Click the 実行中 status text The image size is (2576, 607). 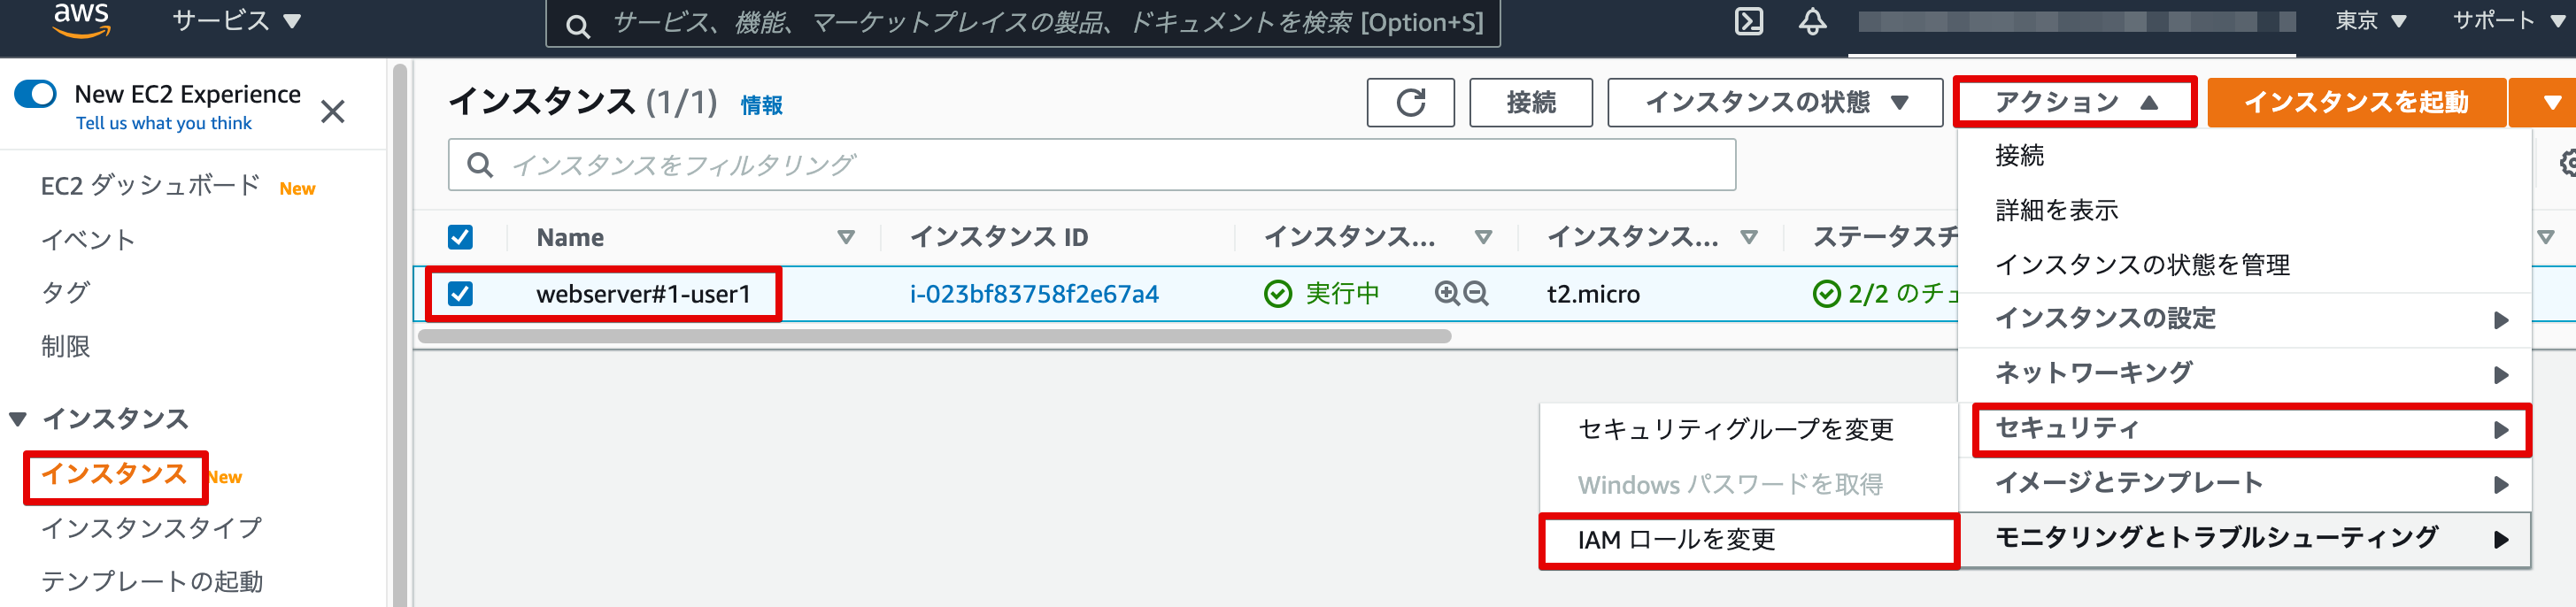click(1342, 293)
